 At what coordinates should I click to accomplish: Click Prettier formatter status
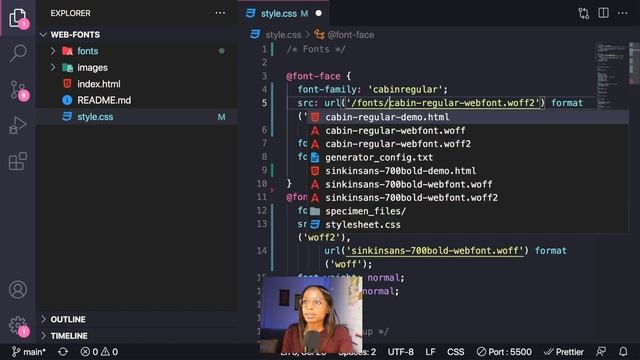coord(564,351)
